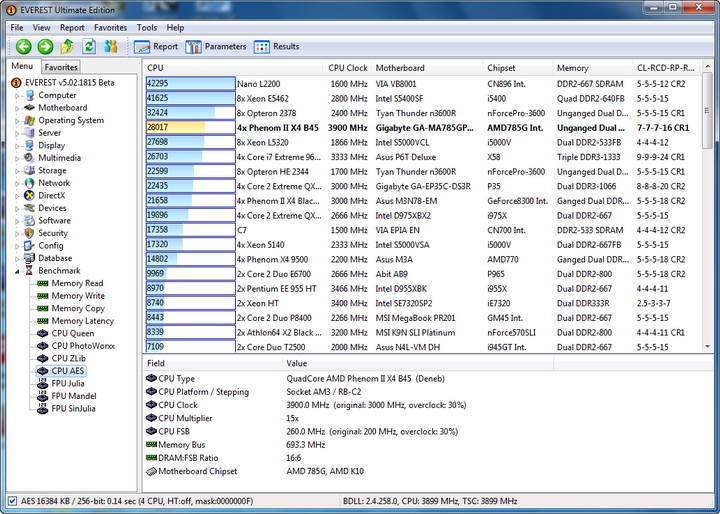Image resolution: width=720 pixels, height=514 pixels.
Task: Click the results list vertical scrollbar thumb
Action: [707, 112]
